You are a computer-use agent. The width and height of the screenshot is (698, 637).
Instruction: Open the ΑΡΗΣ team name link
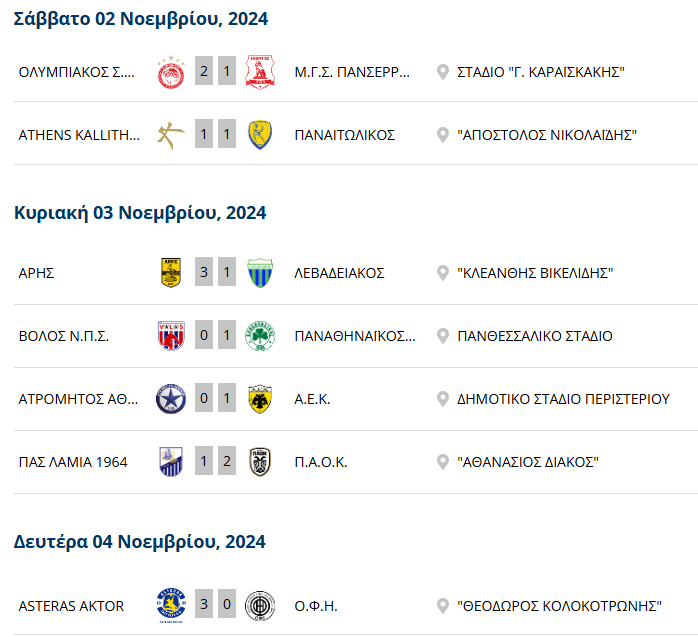[36, 273]
